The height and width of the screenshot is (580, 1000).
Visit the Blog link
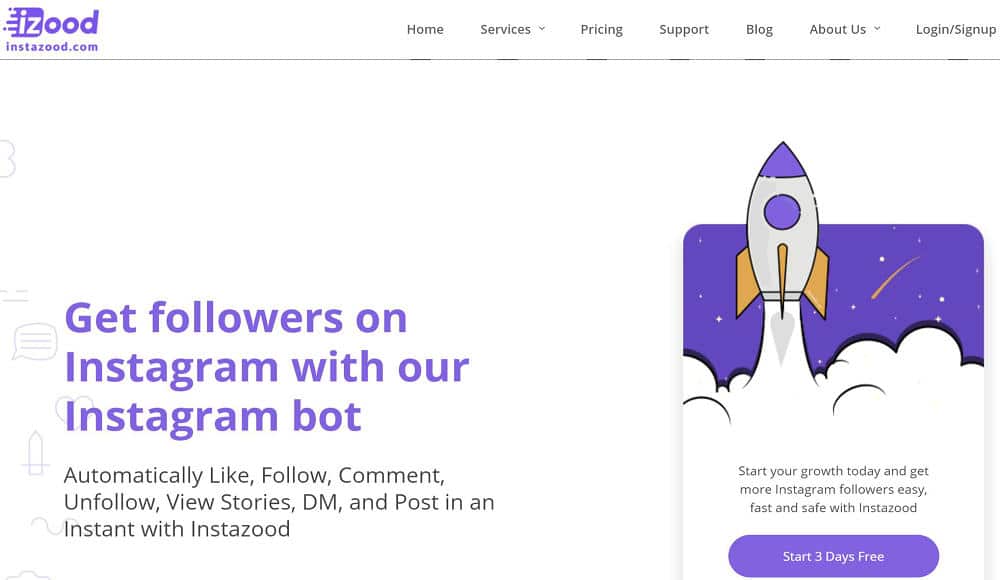coord(759,29)
